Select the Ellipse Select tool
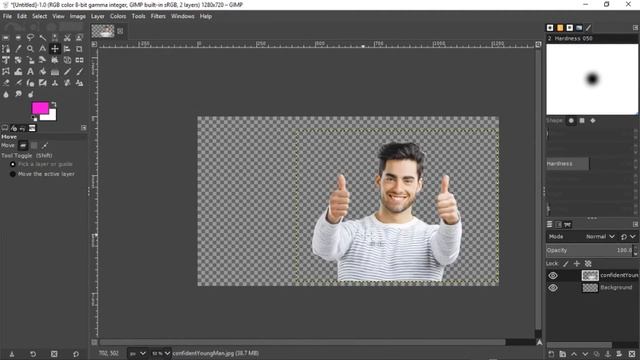Image resolution: width=640 pixels, height=360 pixels. tap(18, 38)
